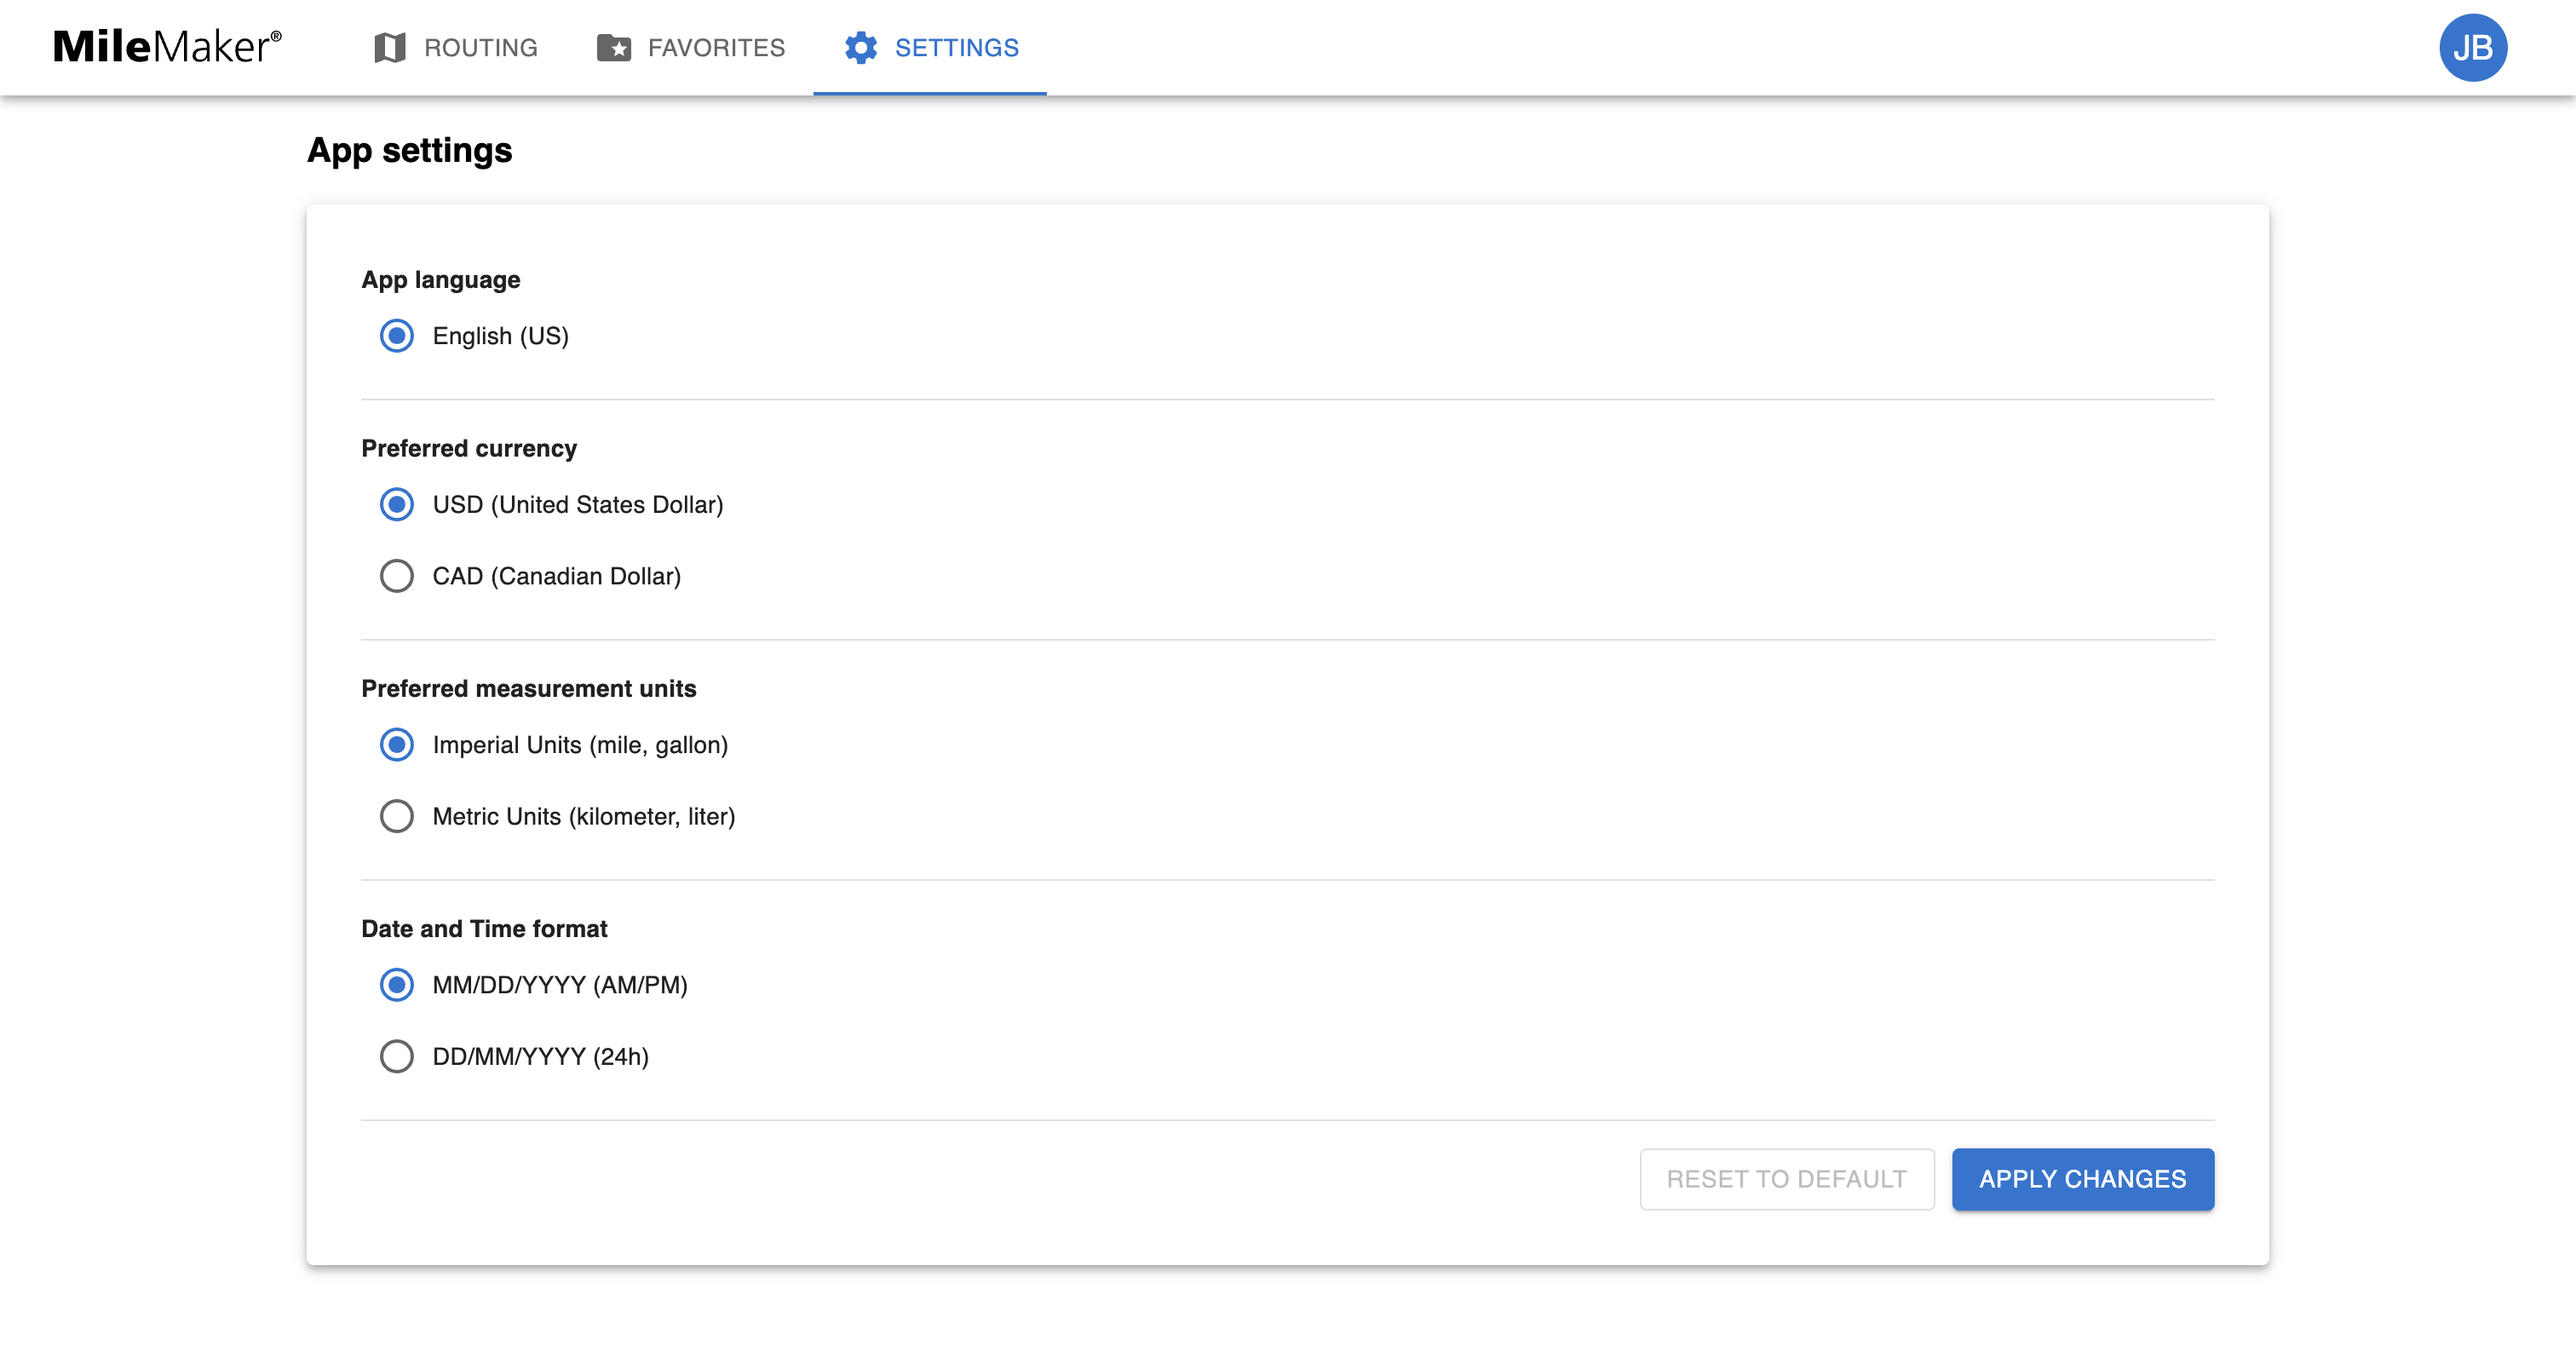Click the App settings heading
Viewport: 2576px width, 1346px height.
pos(410,150)
